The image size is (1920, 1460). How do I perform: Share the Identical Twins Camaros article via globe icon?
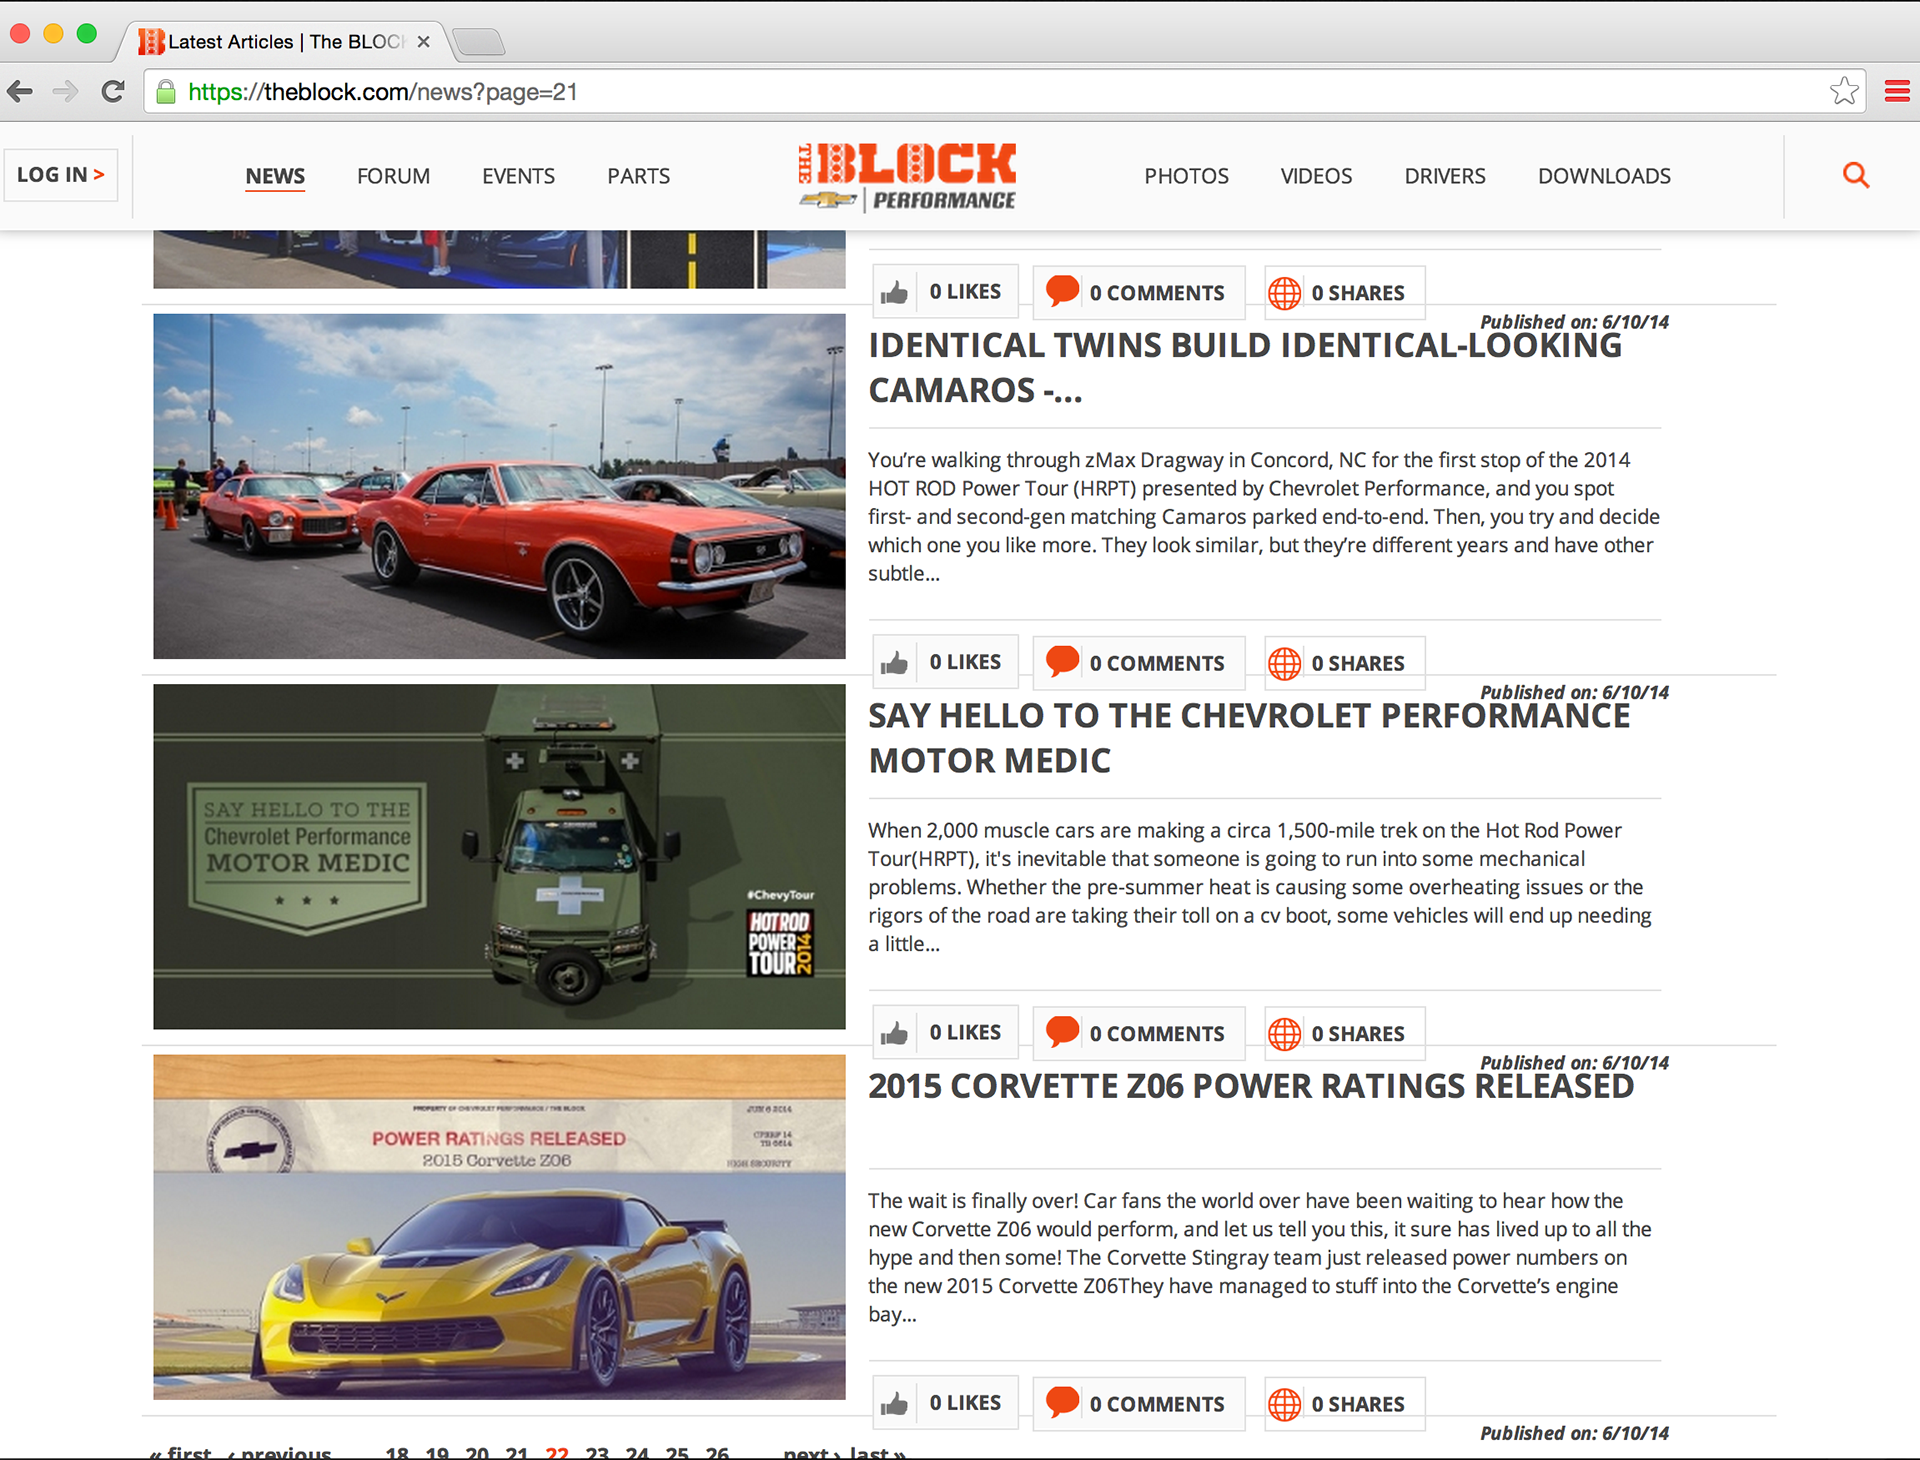point(1284,663)
